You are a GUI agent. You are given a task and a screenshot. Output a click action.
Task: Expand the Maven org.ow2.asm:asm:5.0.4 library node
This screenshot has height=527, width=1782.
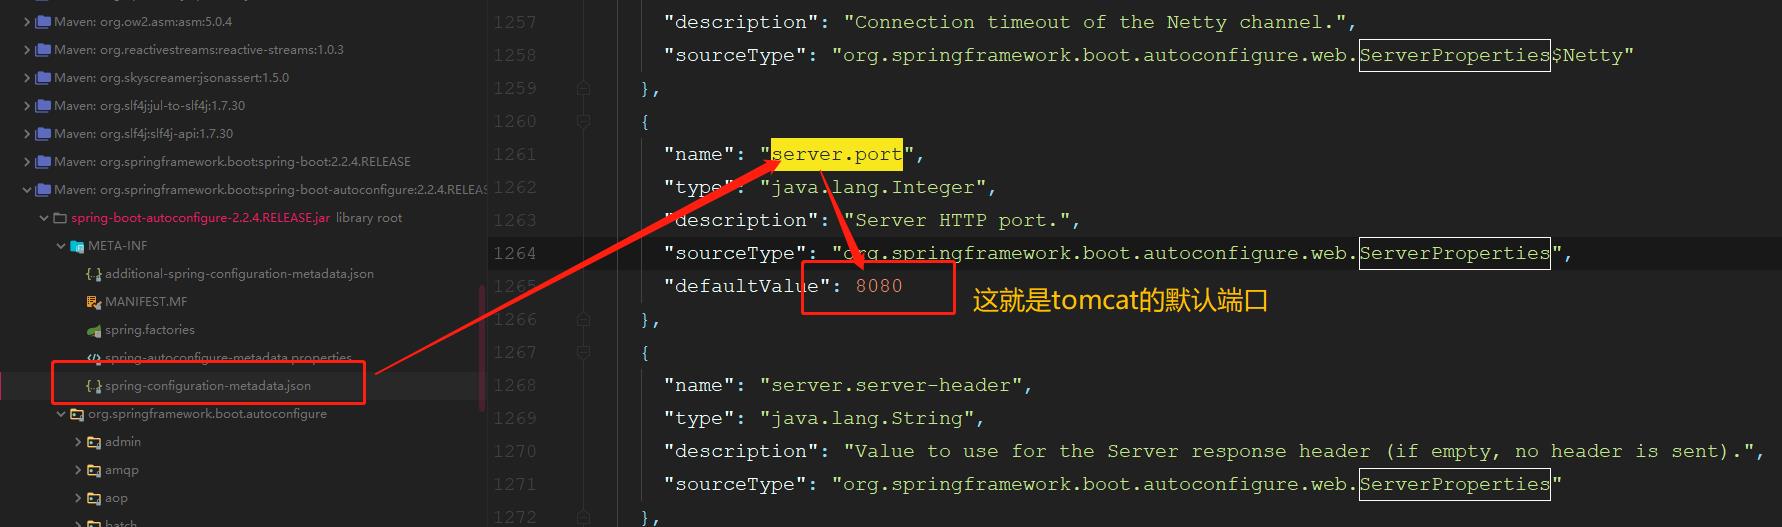(27, 21)
